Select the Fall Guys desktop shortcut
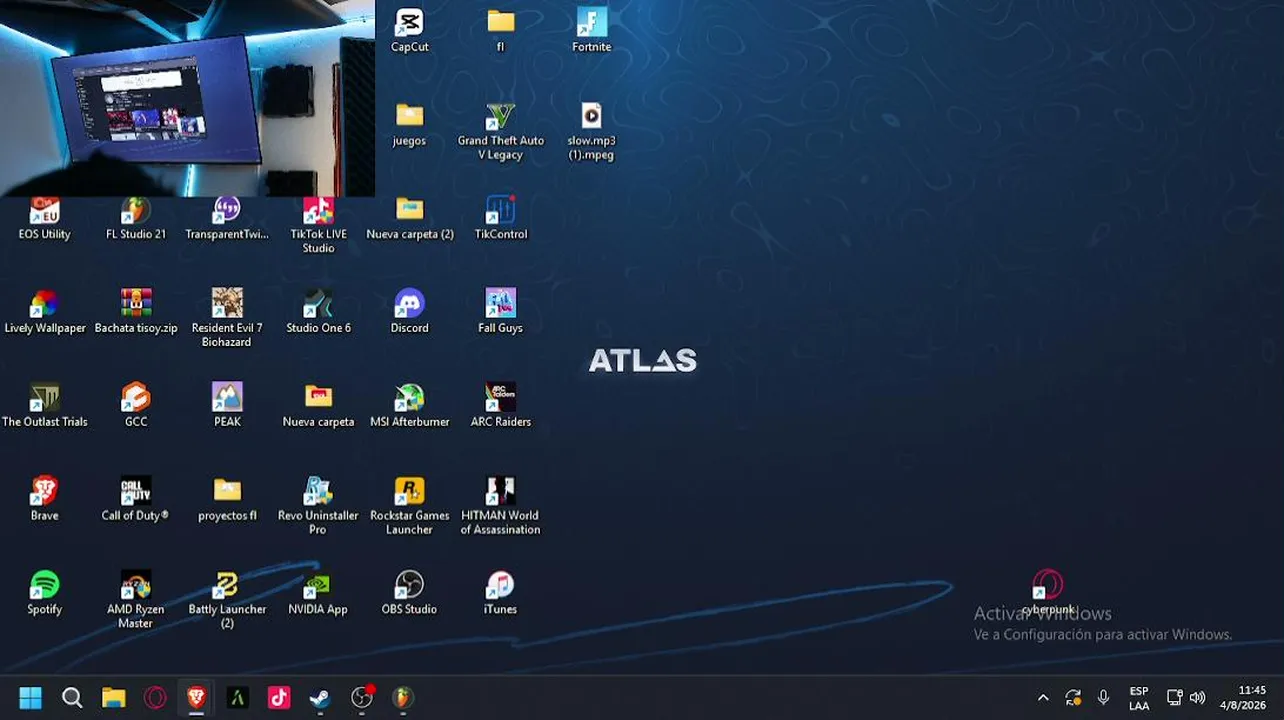Viewport: 1284px width, 720px height. 500,312
